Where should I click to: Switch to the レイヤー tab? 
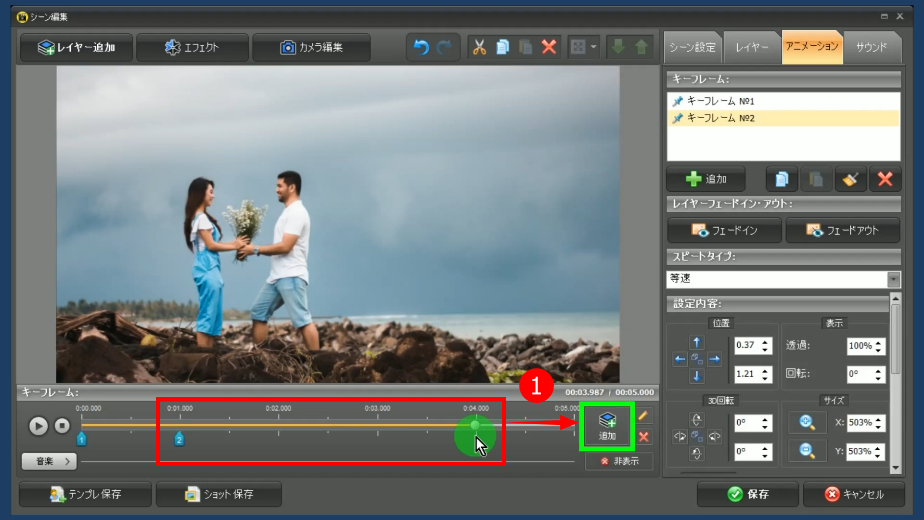pos(752,47)
